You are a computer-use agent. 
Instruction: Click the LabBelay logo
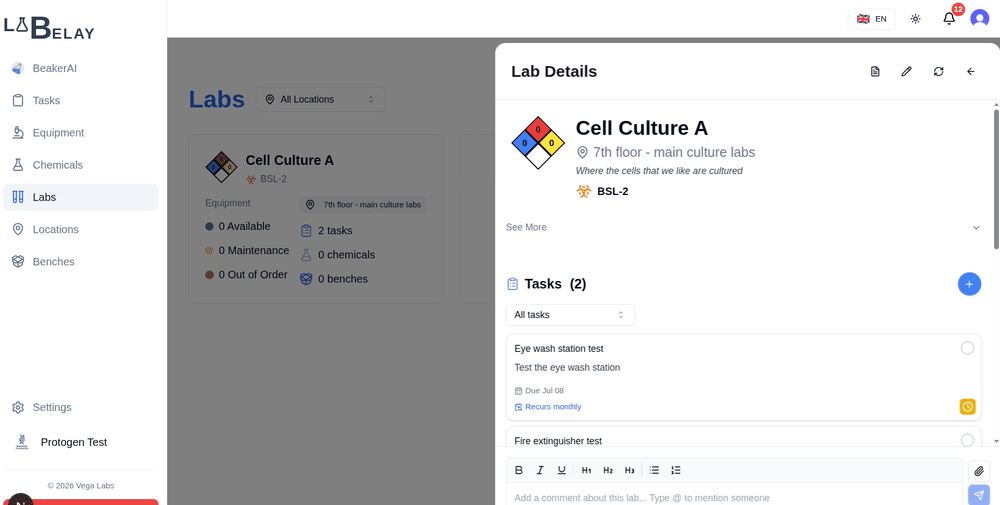(x=49, y=27)
